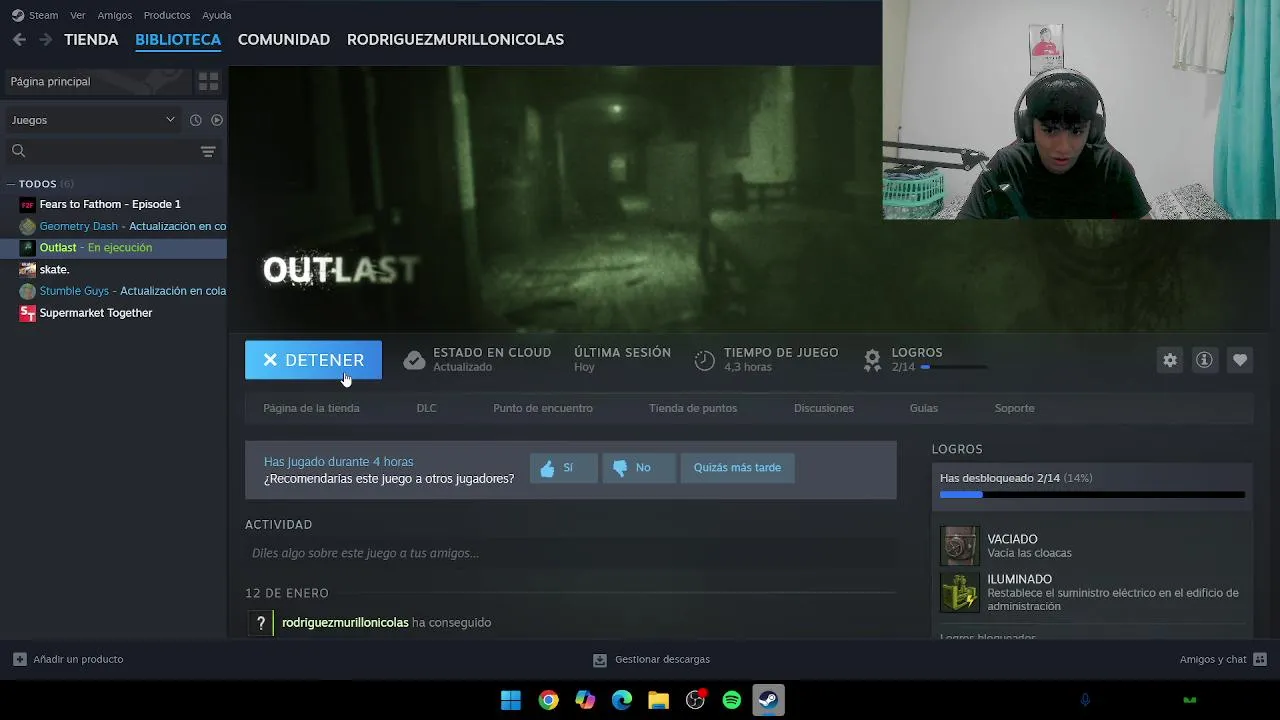
Task: Collapse the TODOS games category
Action: click(x=10, y=184)
